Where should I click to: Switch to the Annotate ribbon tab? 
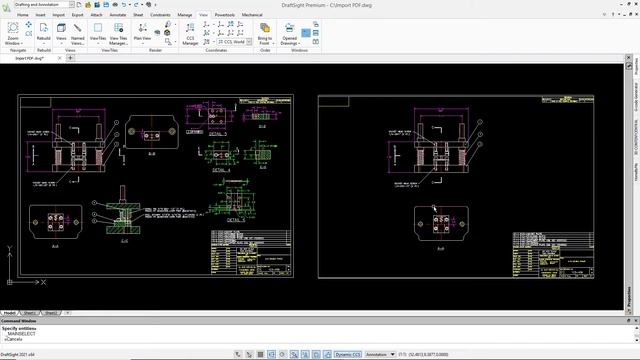(x=118, y=15)
